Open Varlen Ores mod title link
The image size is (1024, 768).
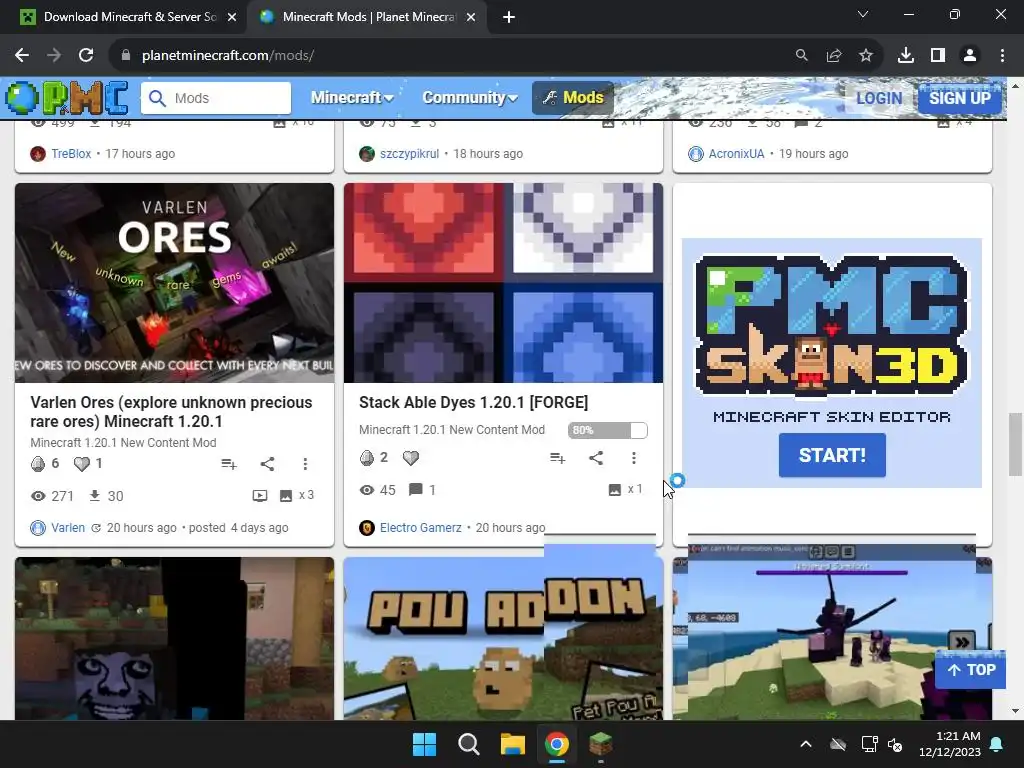coord(171,411)
